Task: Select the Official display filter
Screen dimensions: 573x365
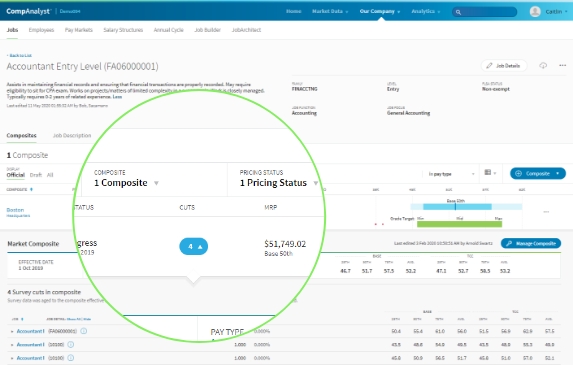Action: click(16, 175)
